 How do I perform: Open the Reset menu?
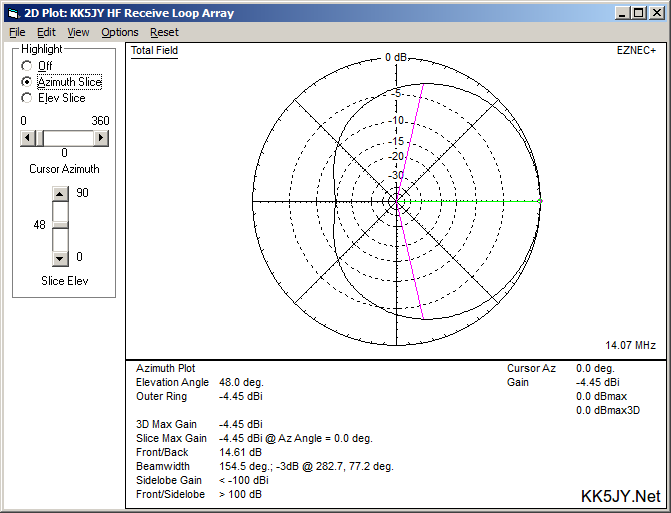[164, 33]
